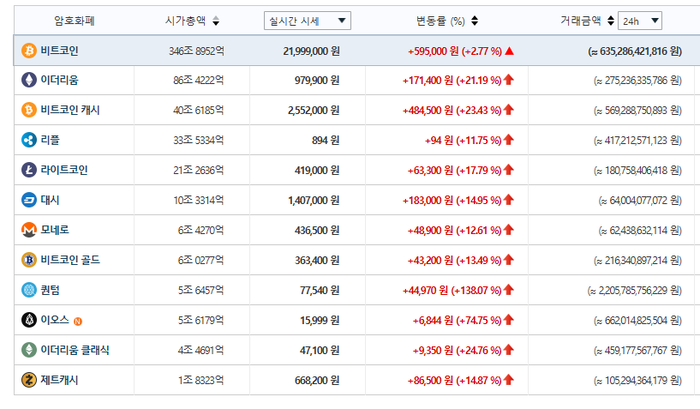
Task: Click the Bitcoin (비트코인) coin icon
Action: [x=29, y=50]
